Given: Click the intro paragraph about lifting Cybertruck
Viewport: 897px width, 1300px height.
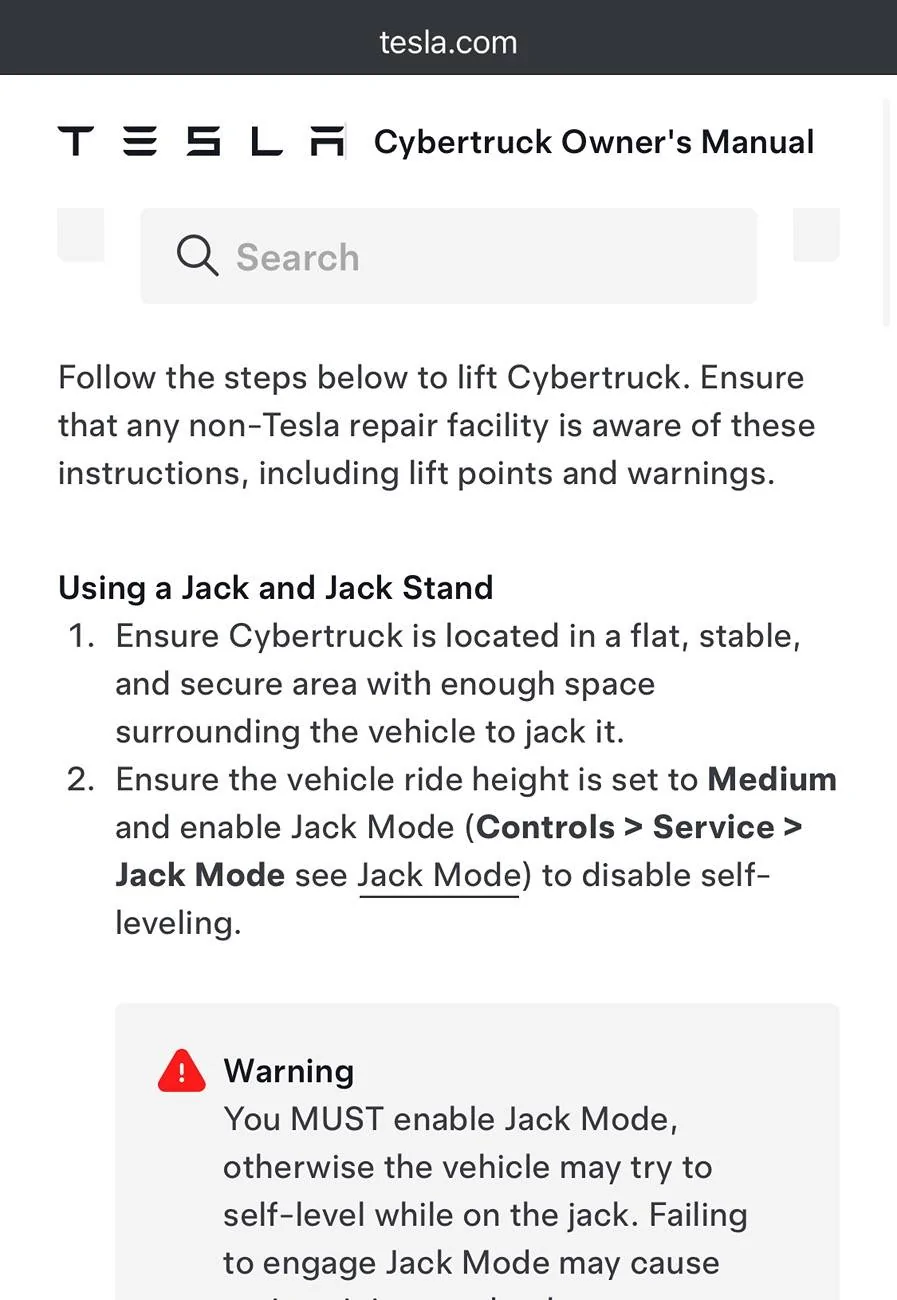Looking at the screenshot, I should pyautogui.click(x=437, y=426).
